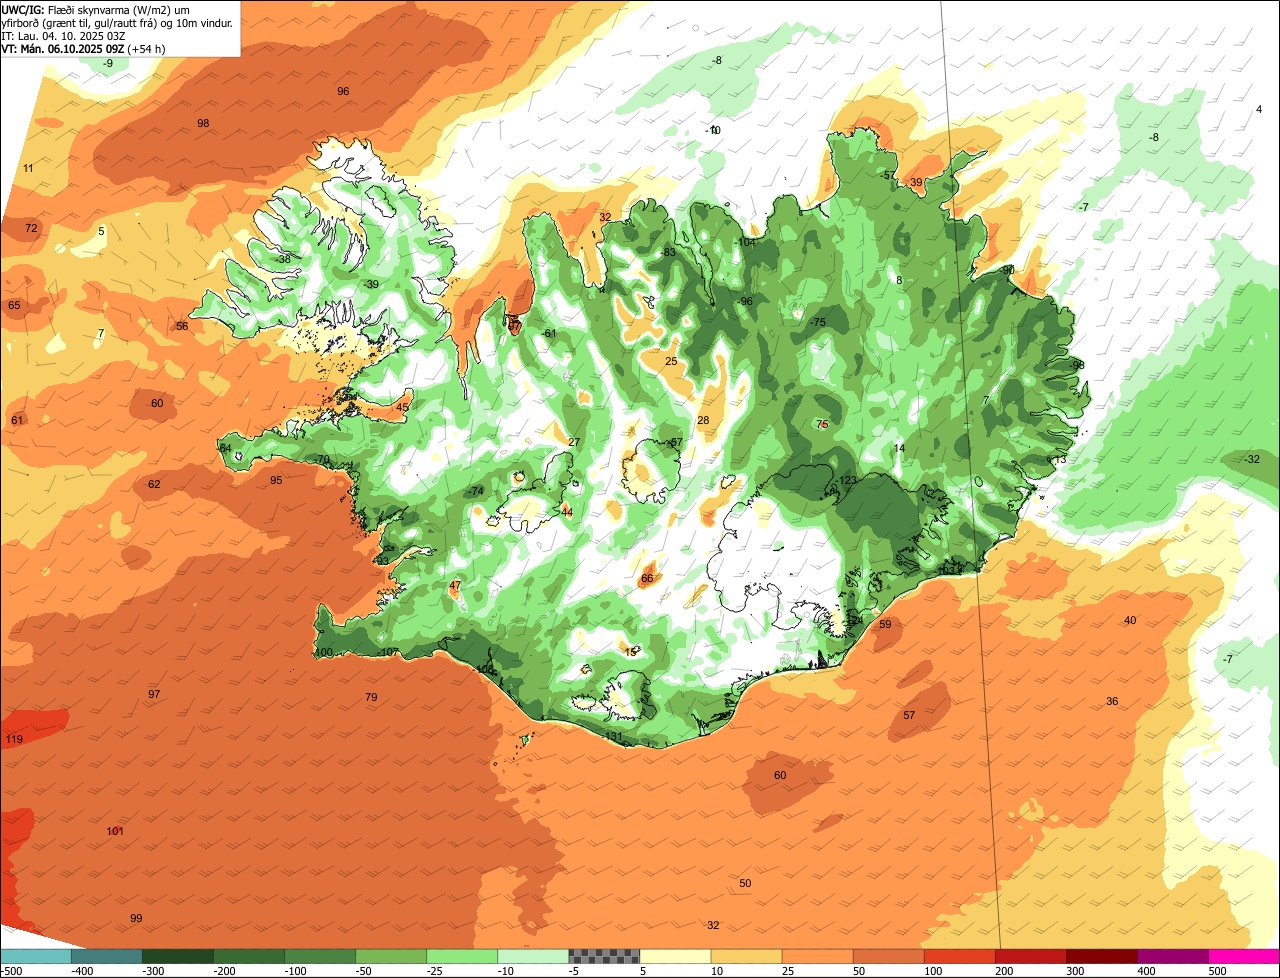The height and width of the screenshot is (978, 1280).
Task: Click the -500 legend label
Action: click(x=11, y=971)
